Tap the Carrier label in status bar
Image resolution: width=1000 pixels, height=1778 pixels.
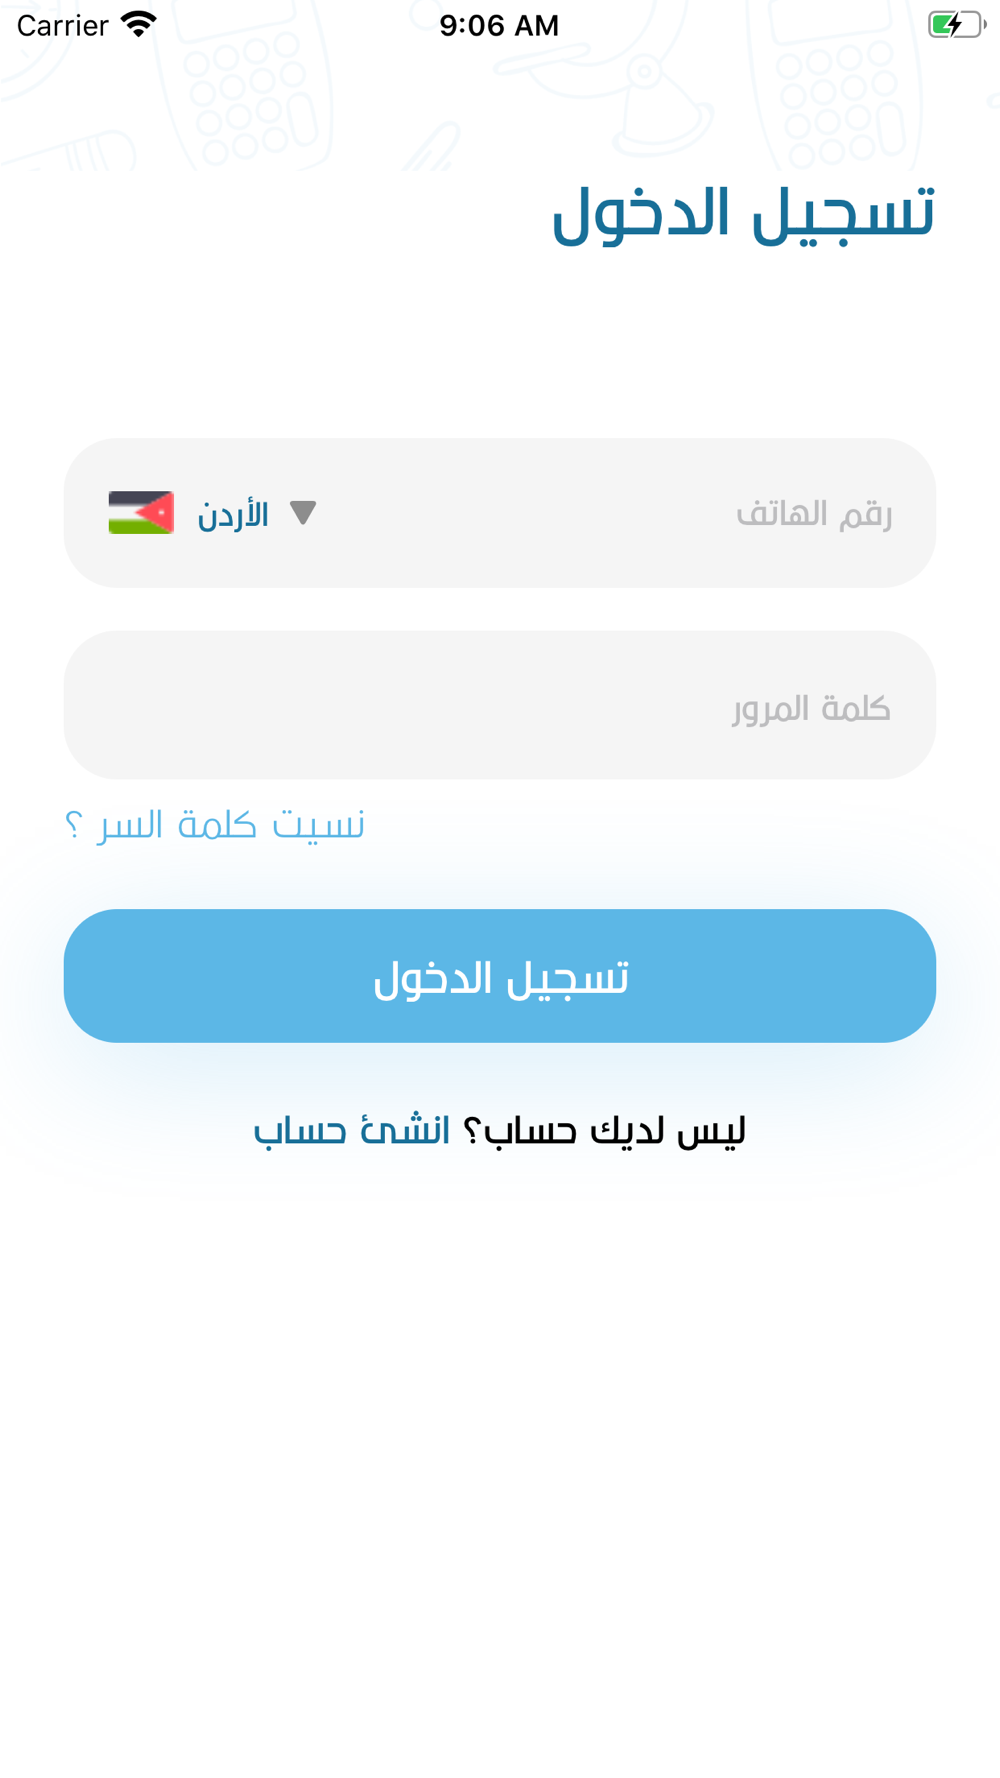(x=63, y=25)
